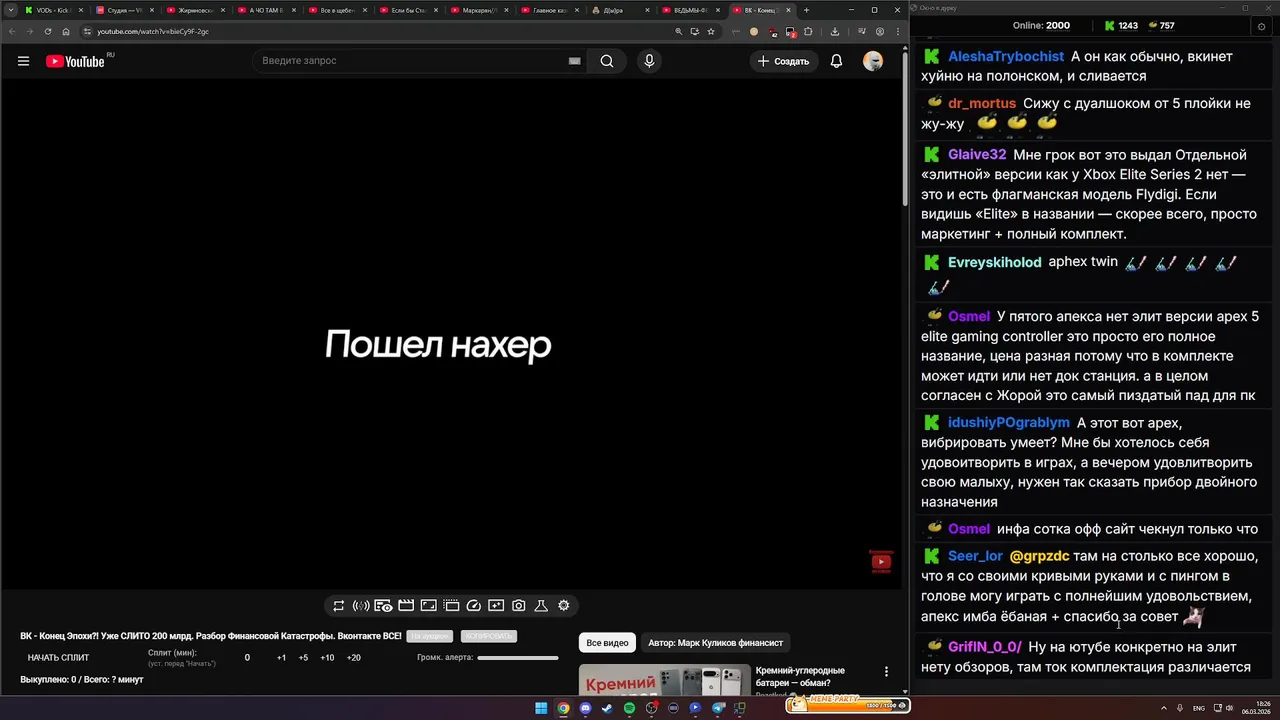Image resolution: width=1280 pixels, height=720 pixels.
Task: Open the browser extensions puzzle icon
Action: 808,31
